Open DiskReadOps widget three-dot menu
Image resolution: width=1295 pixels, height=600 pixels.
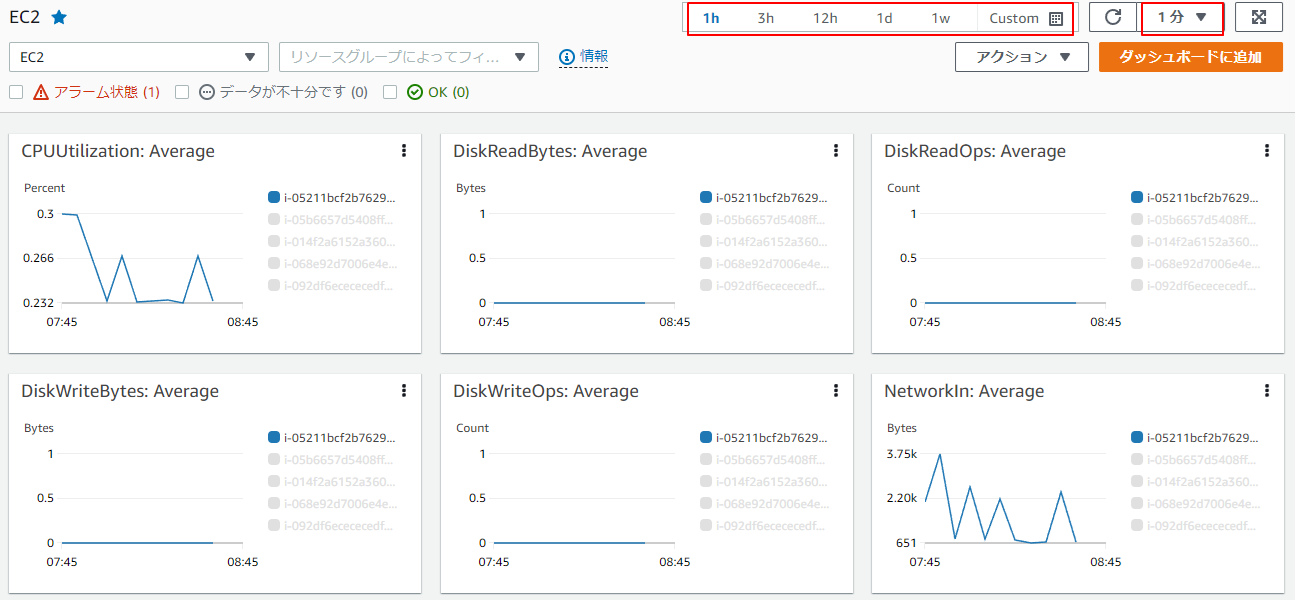[x=1267, y=151]
